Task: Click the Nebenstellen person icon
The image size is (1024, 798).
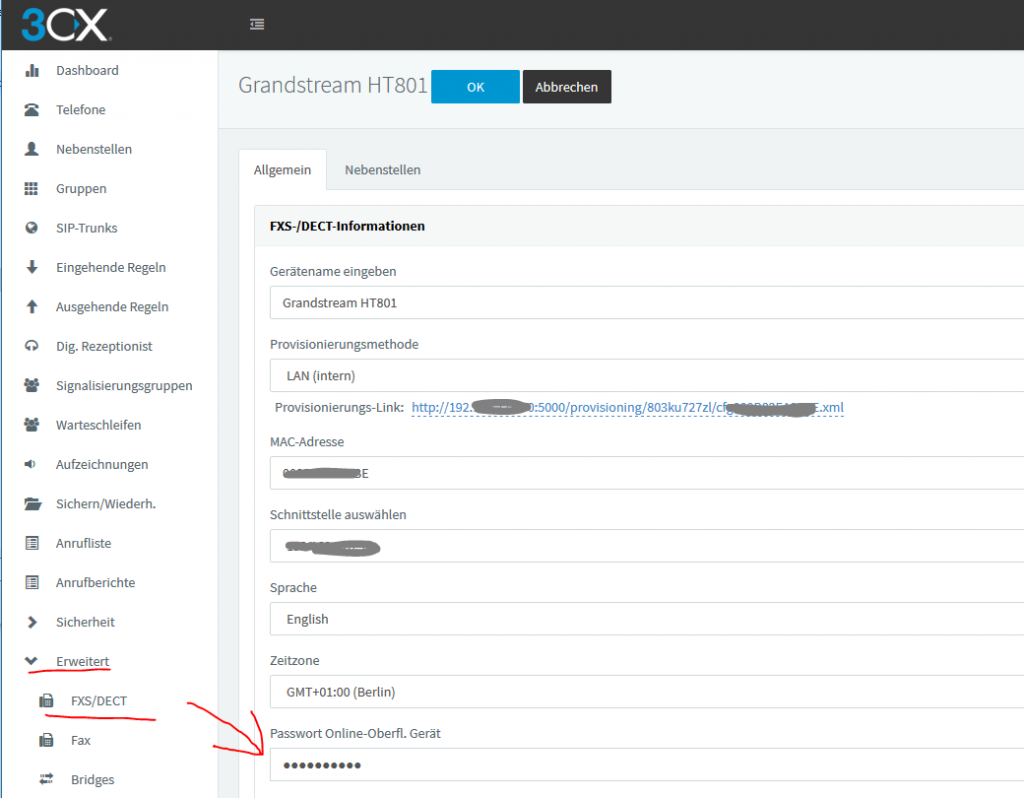Action: coord(31,149)
